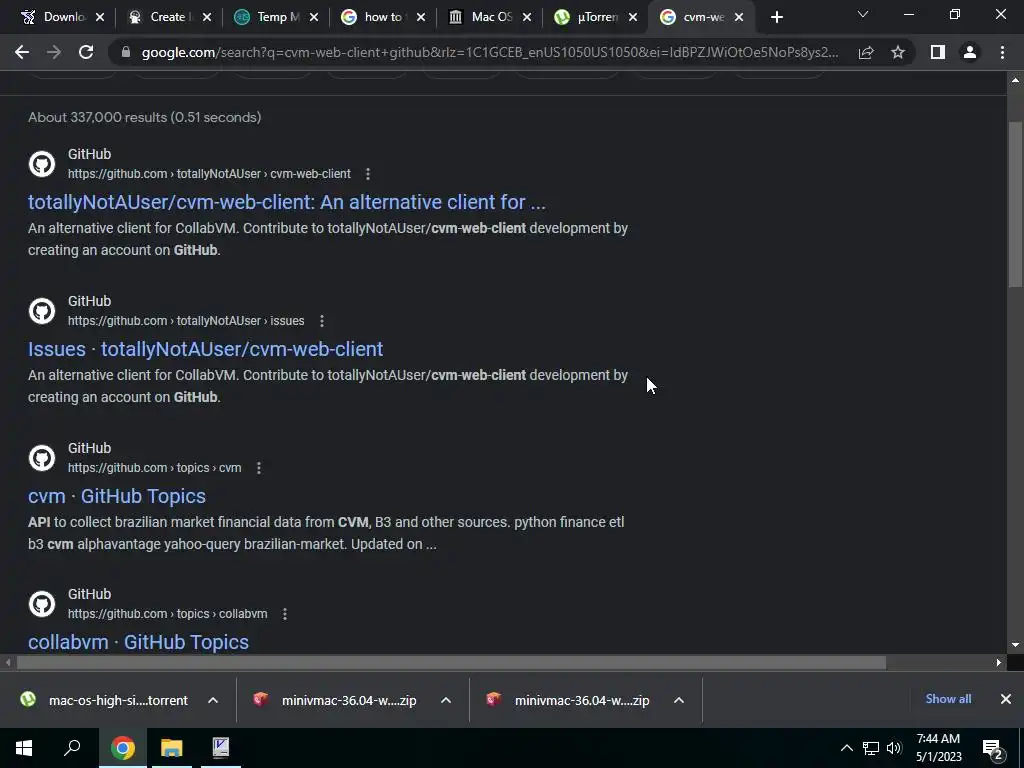
Task: Click the address bar URL
Action: (490, 52)
